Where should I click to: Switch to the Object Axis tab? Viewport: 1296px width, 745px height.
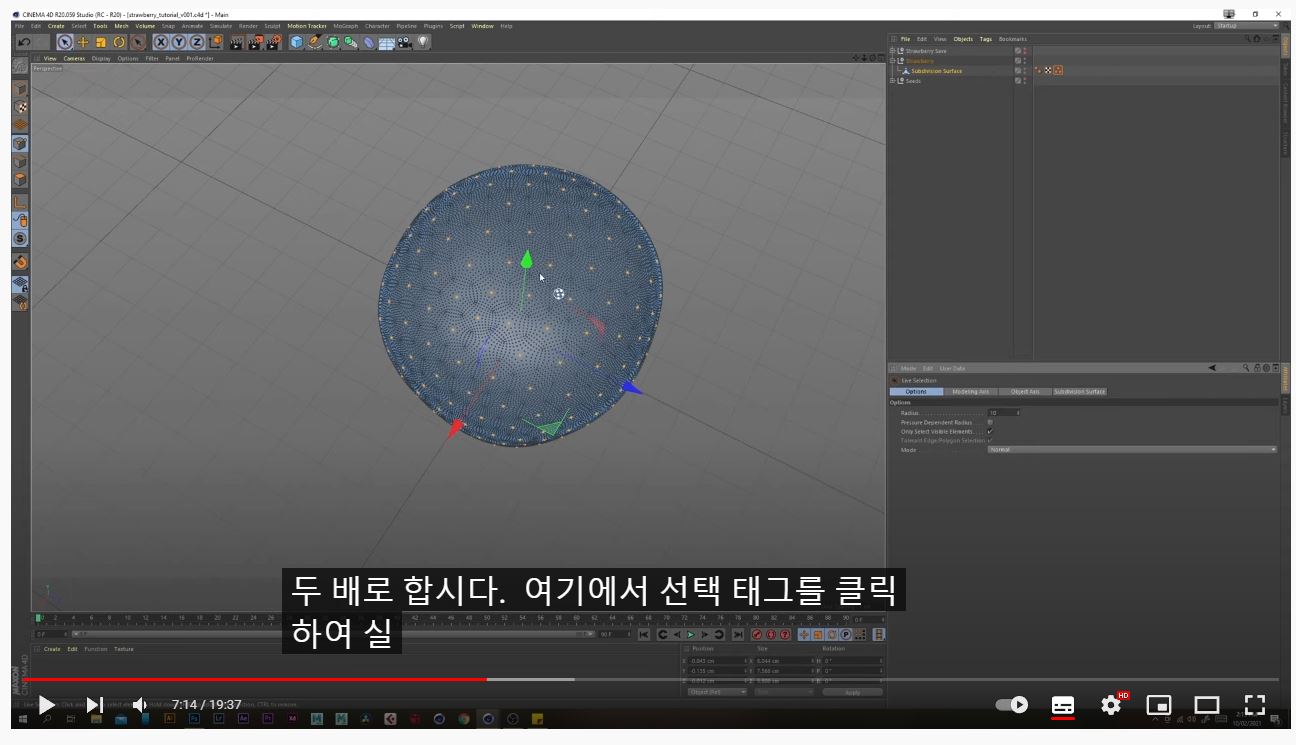pyautogui.click(x=1025, y=392)
